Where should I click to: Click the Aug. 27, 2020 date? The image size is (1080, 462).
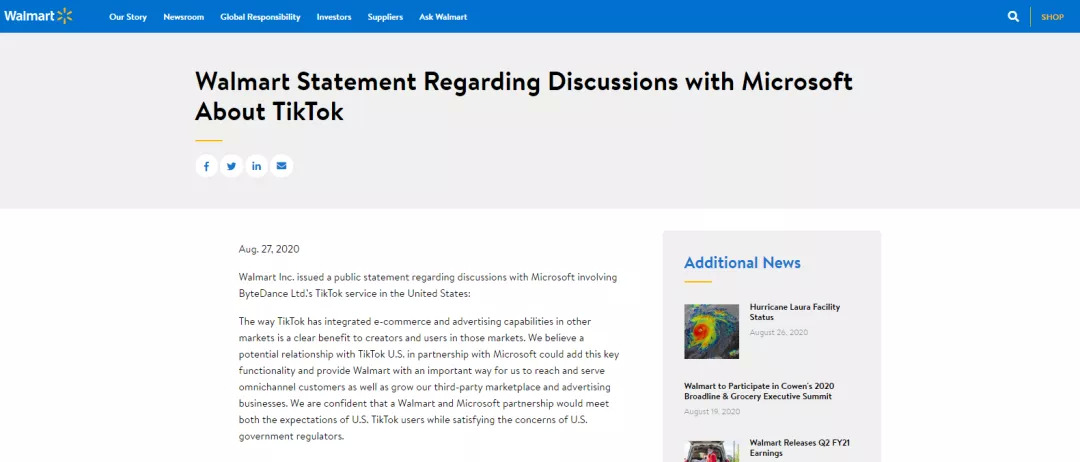coord(269,249)
